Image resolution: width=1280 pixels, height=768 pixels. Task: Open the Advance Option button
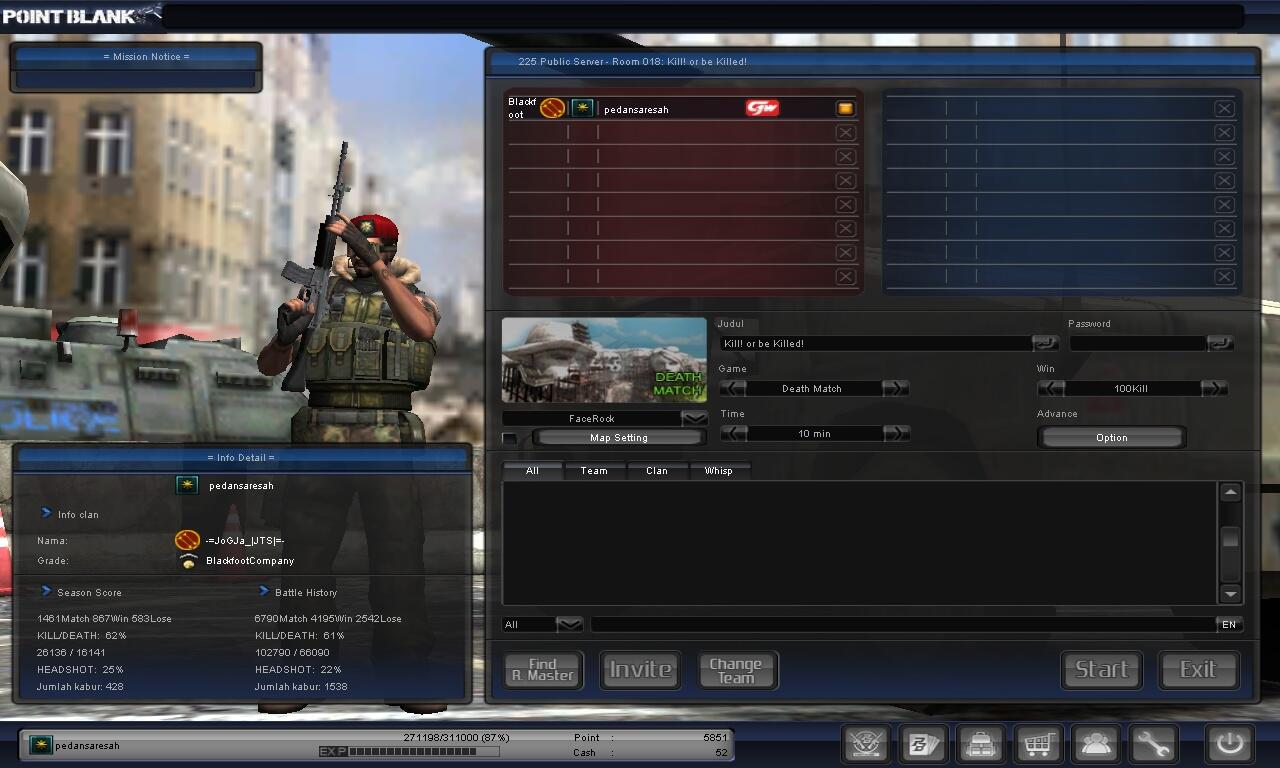(x=1111, y=438)
